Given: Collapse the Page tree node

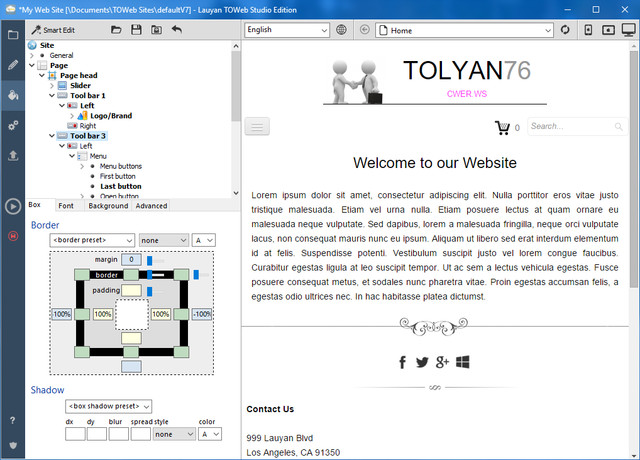Looking at the screenshot, I should [32, 65].
